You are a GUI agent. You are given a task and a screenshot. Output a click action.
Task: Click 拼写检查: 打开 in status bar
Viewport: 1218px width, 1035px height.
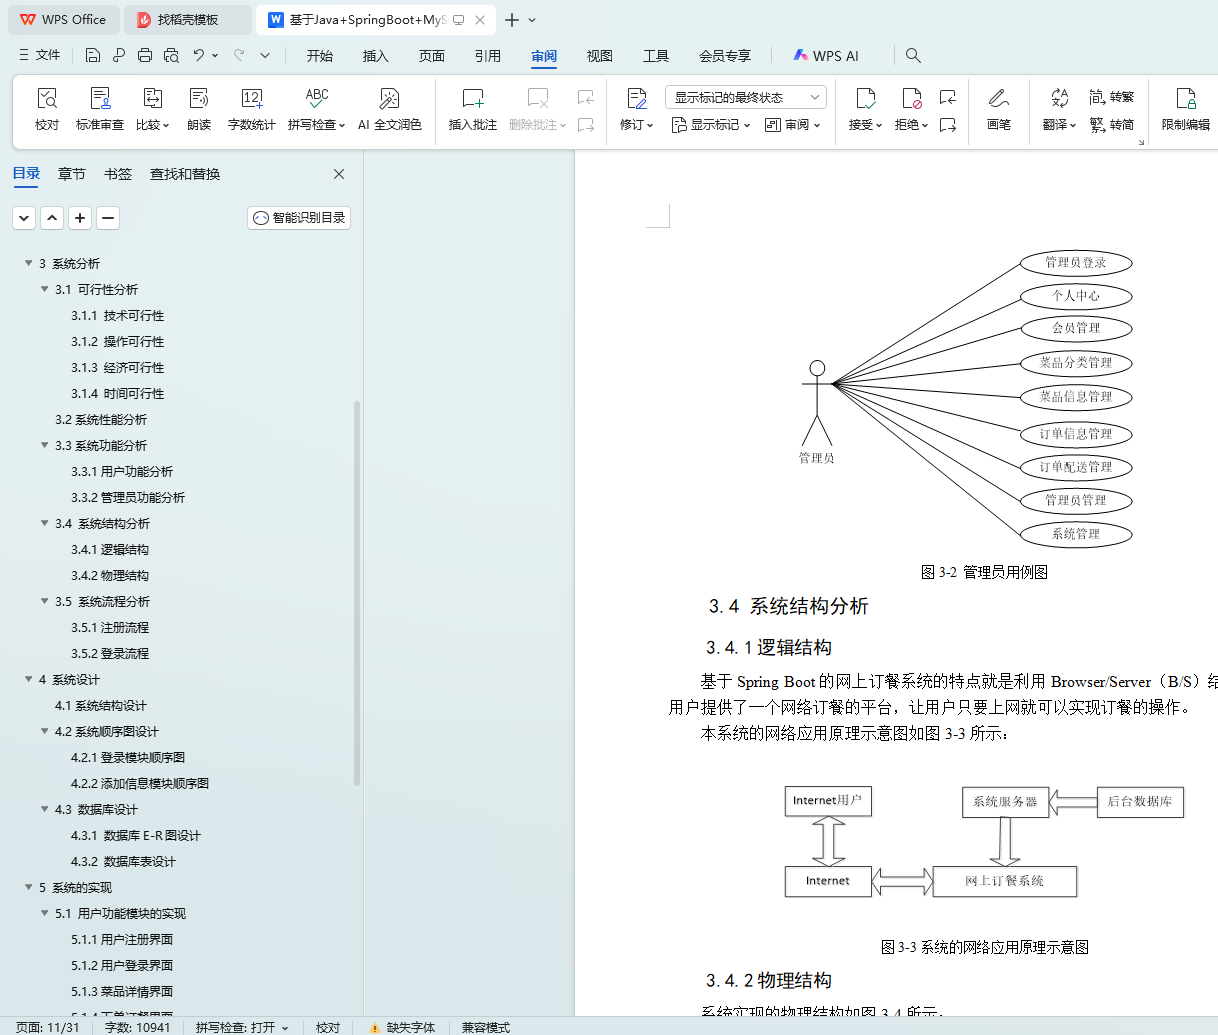[x=241, y=1027]
